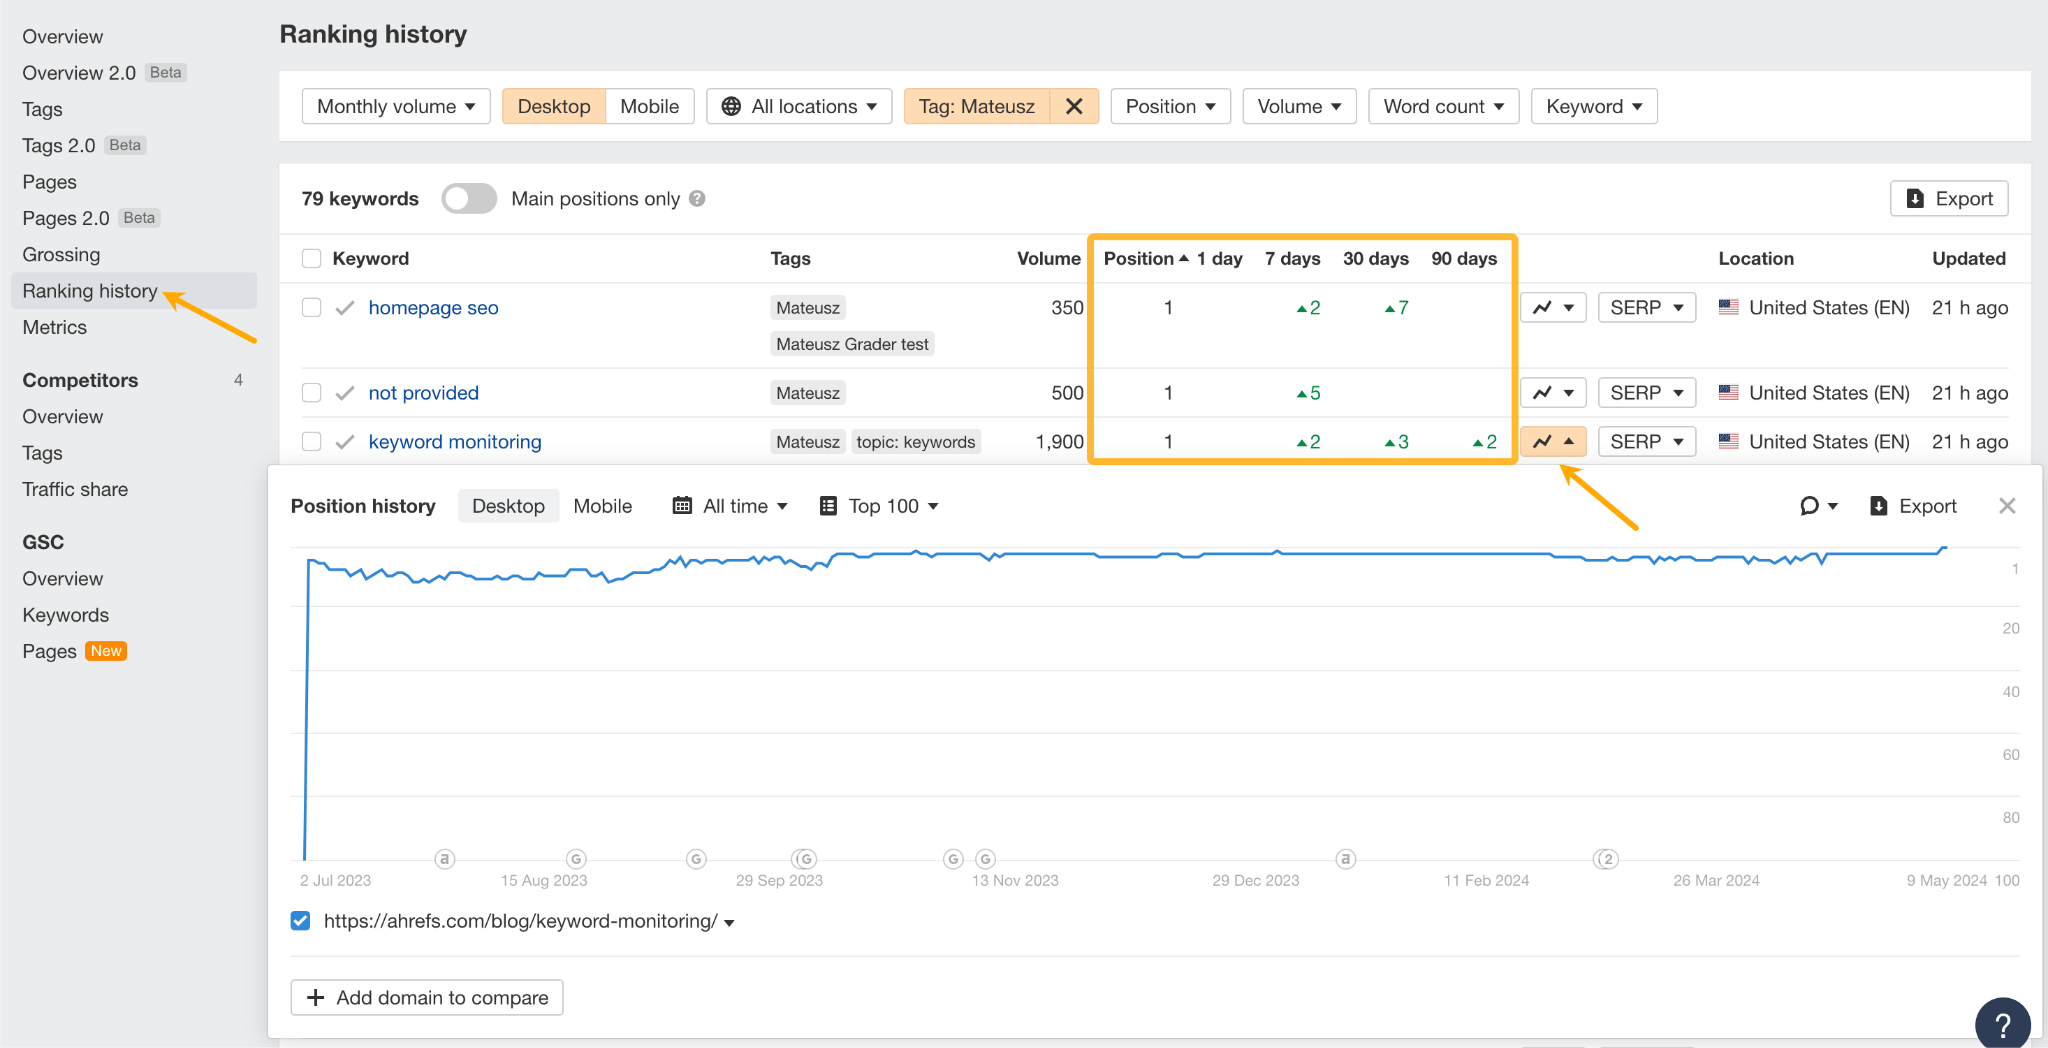Uncheck the ahrefs.com/blog/keyword-monitoring URL checkbox
This screenshot has width=2048, height=1048.
click(x=300, y=920)
